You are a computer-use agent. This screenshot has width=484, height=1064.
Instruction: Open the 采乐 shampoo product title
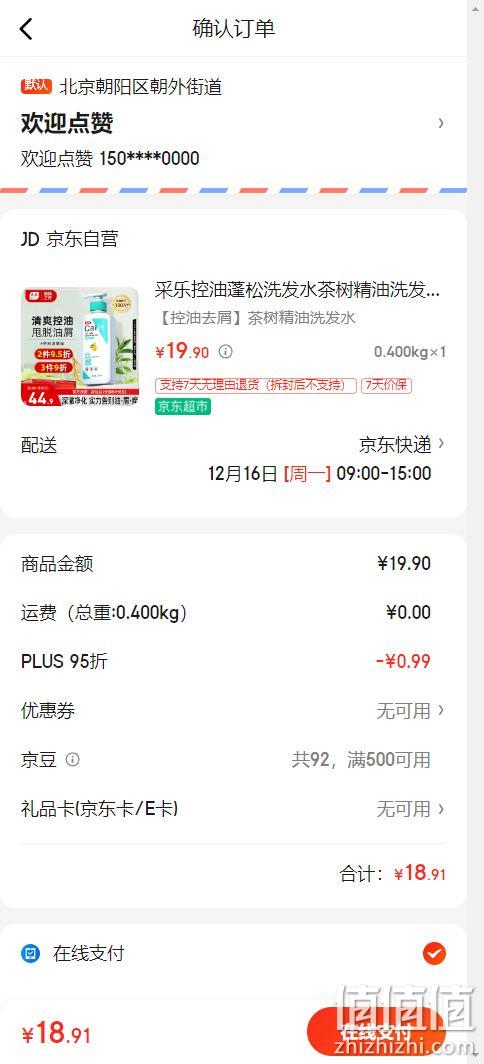[297, 290]
